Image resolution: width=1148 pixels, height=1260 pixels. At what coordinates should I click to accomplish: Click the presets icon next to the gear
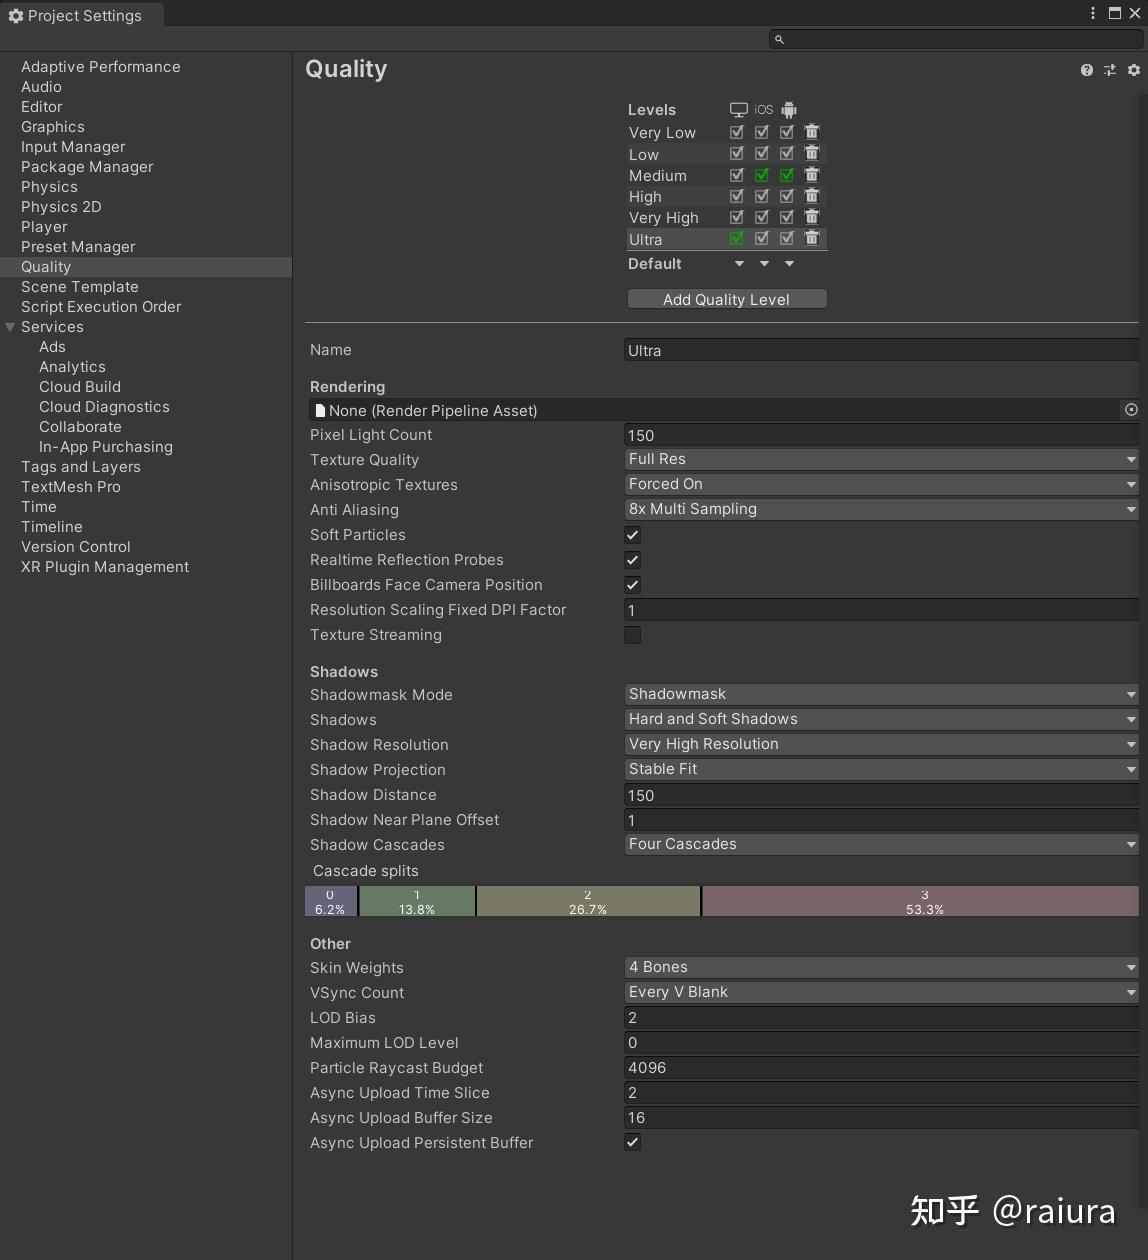(1110, 70)
